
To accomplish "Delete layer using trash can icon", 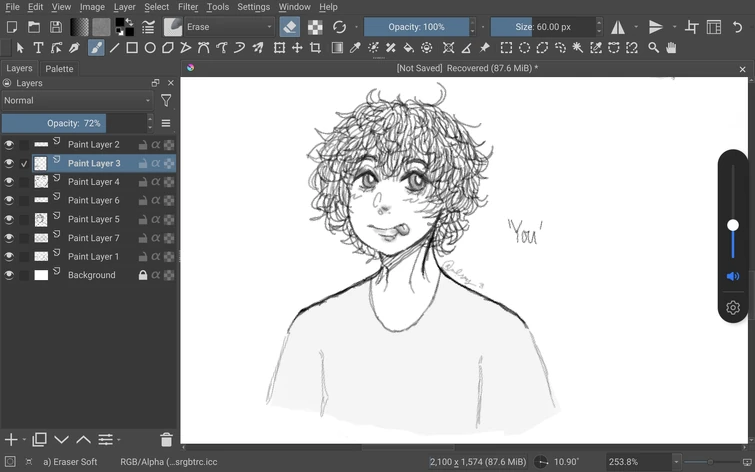I will 166,440.
